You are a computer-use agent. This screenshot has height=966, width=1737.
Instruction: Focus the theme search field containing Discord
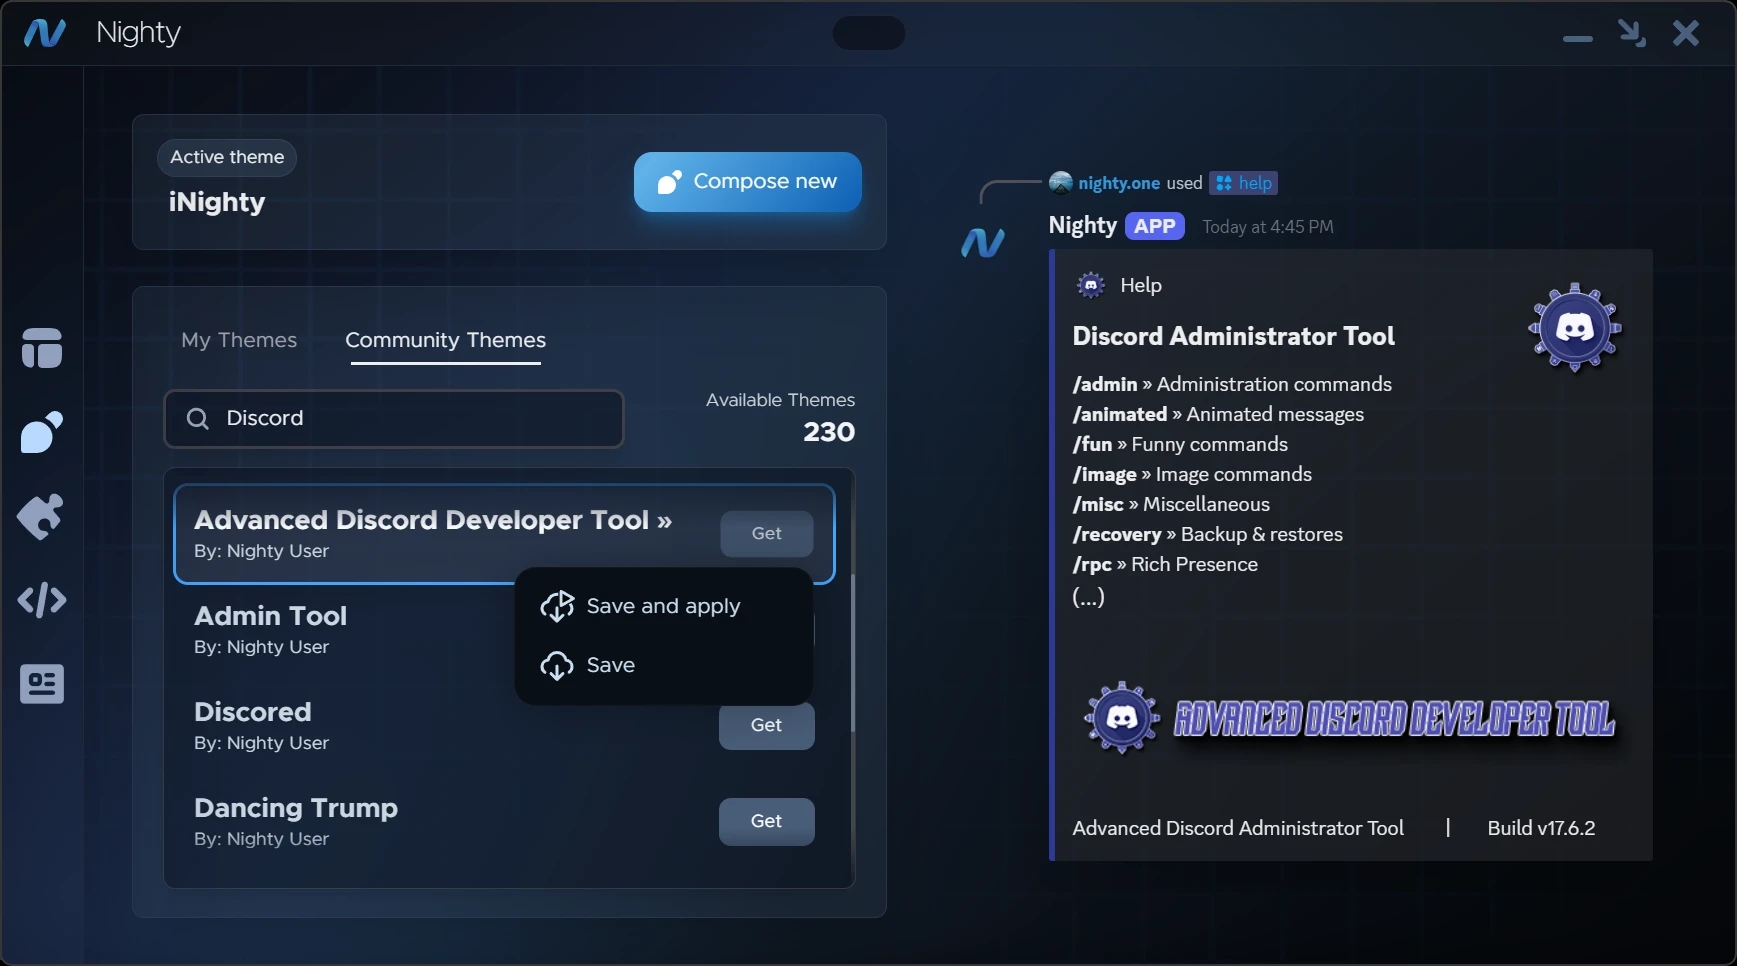click(394, 418)
